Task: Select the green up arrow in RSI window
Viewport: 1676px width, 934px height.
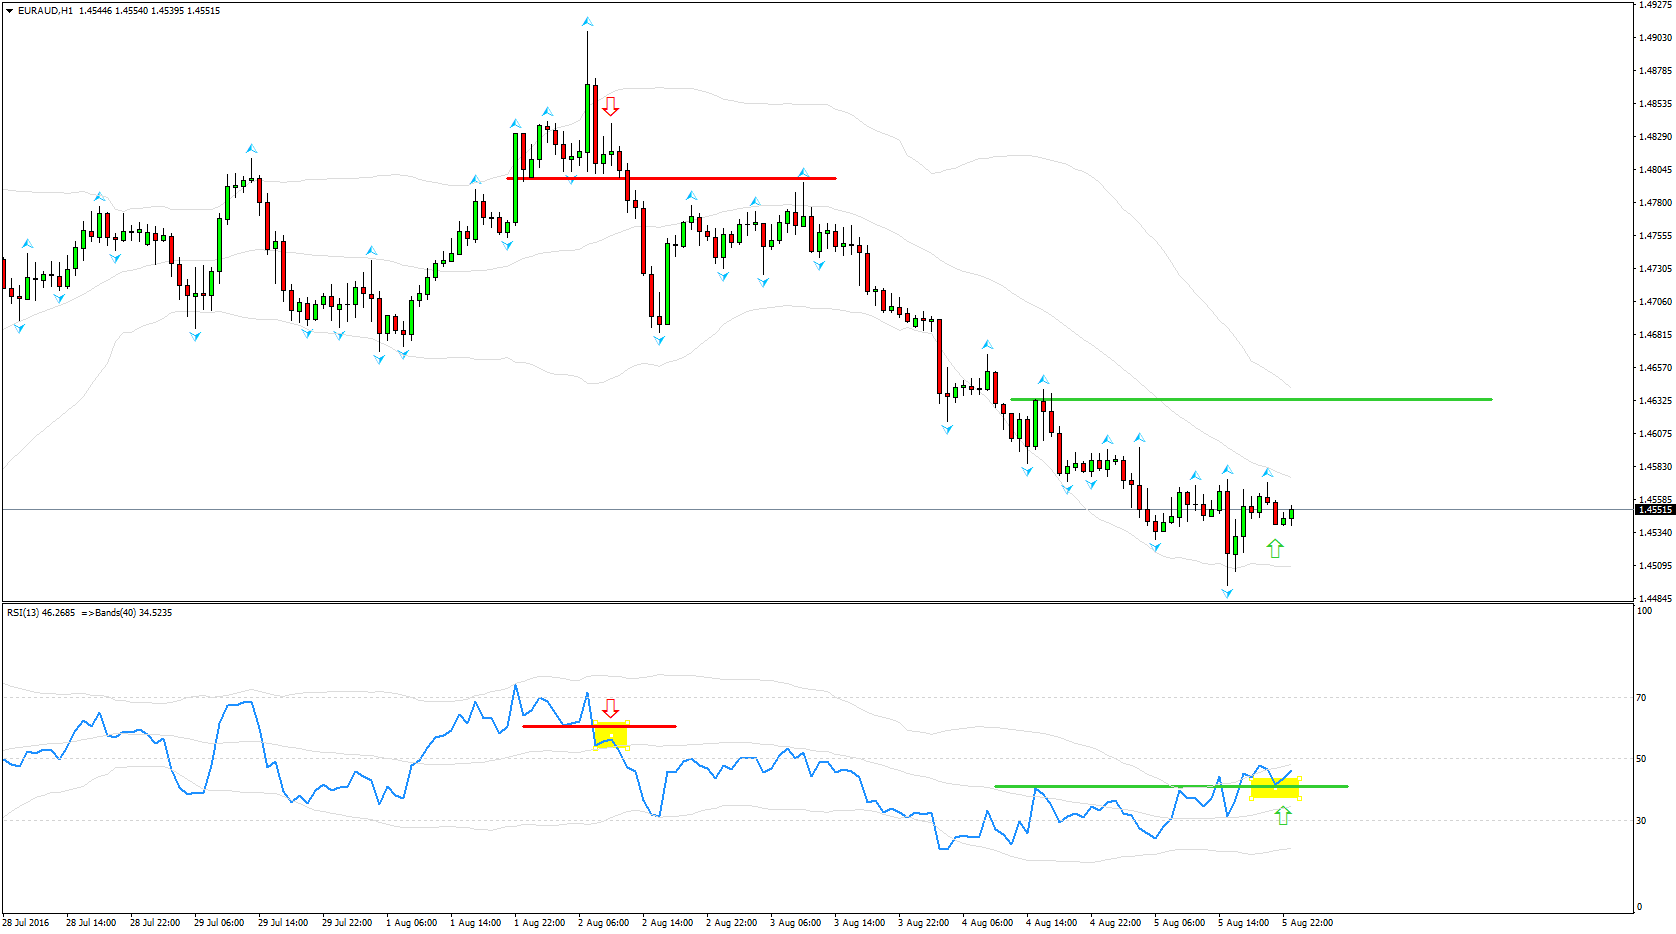Action: pyautogui.click(x=1283, y=816)
